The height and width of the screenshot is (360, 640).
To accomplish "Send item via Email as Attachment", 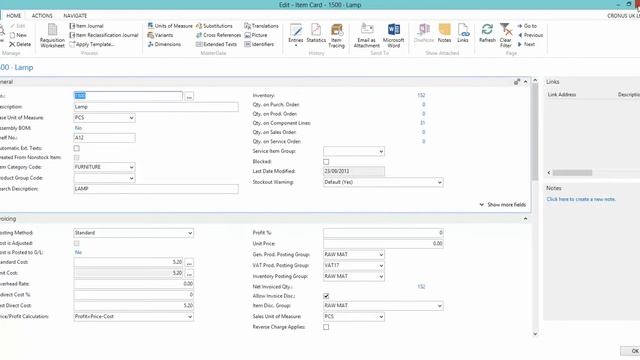I will (367, 36).
